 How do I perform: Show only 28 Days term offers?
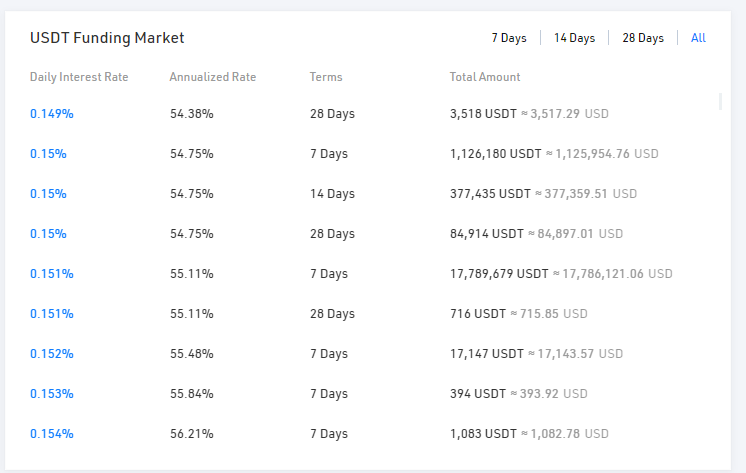pyautogui.click(x=643, y=38)
